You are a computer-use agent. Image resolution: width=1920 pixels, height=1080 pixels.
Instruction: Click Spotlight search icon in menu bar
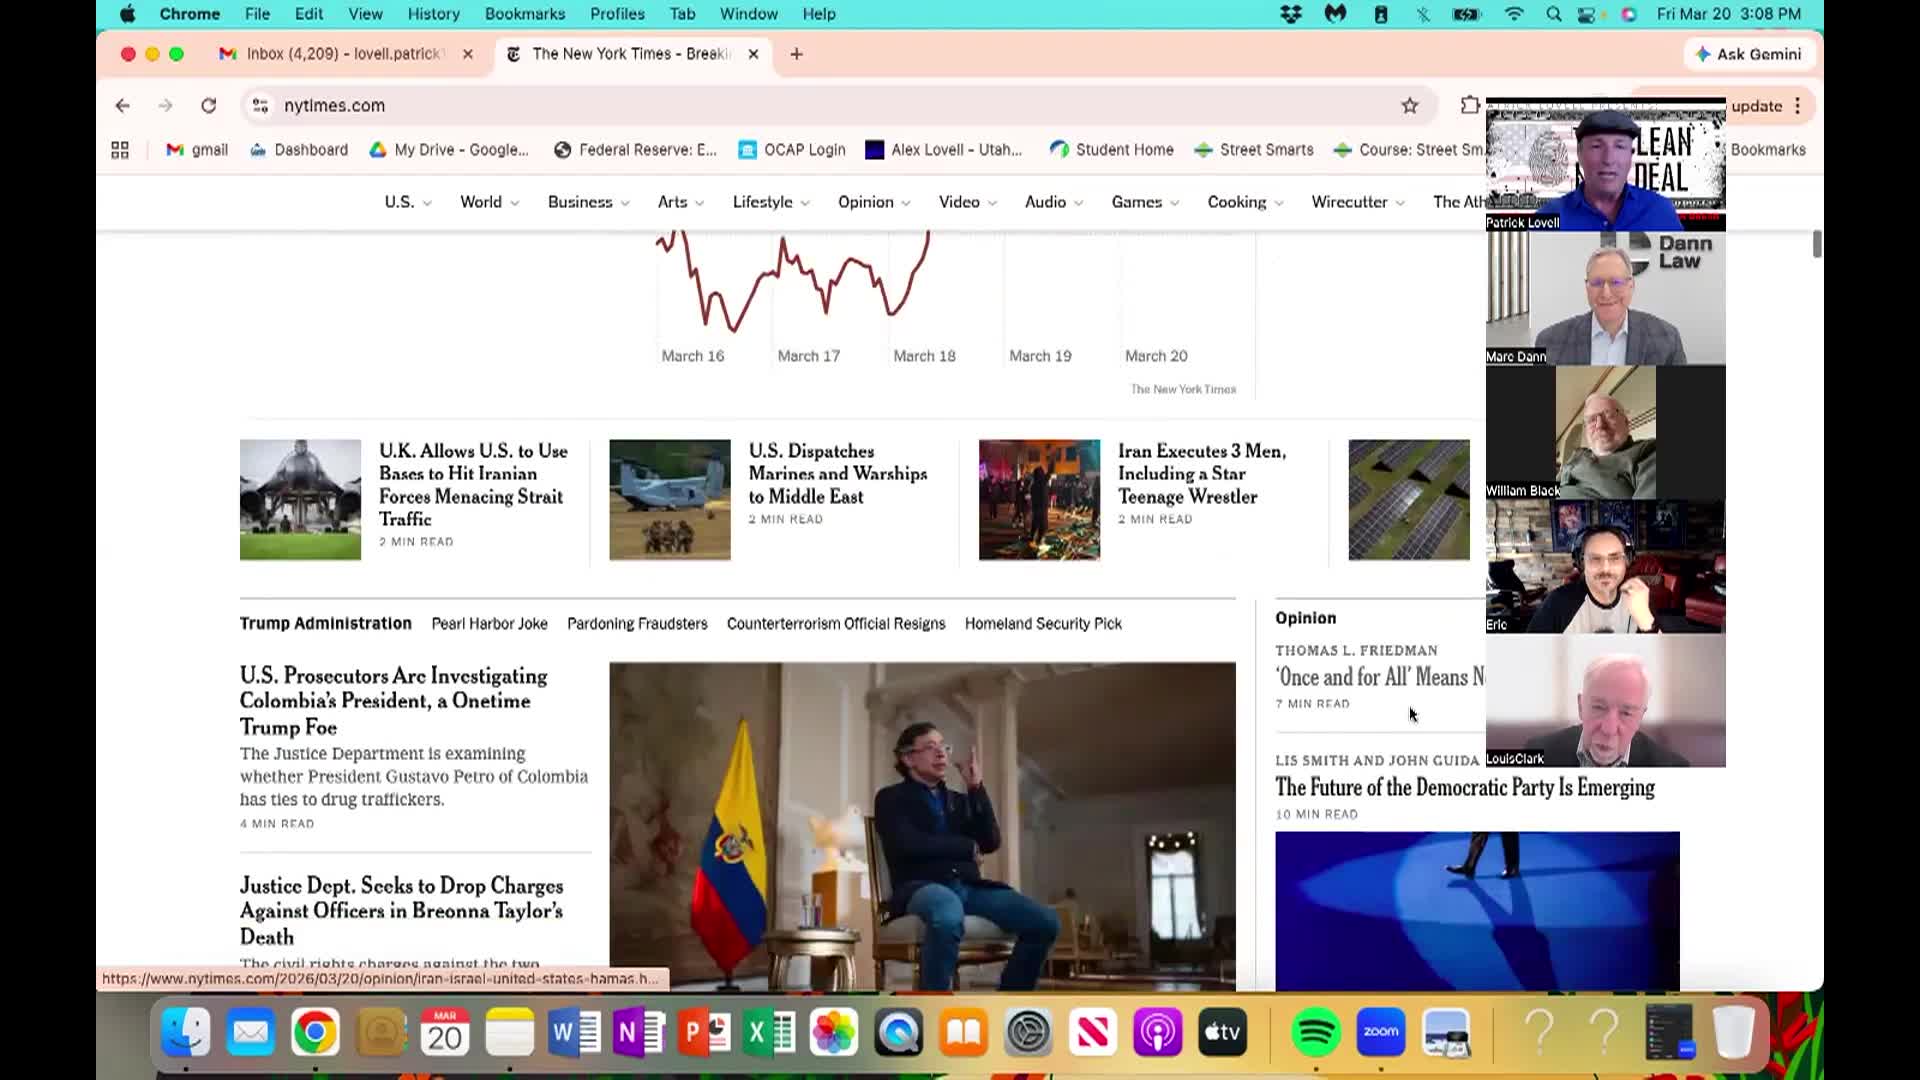(x=1553, y=14)
